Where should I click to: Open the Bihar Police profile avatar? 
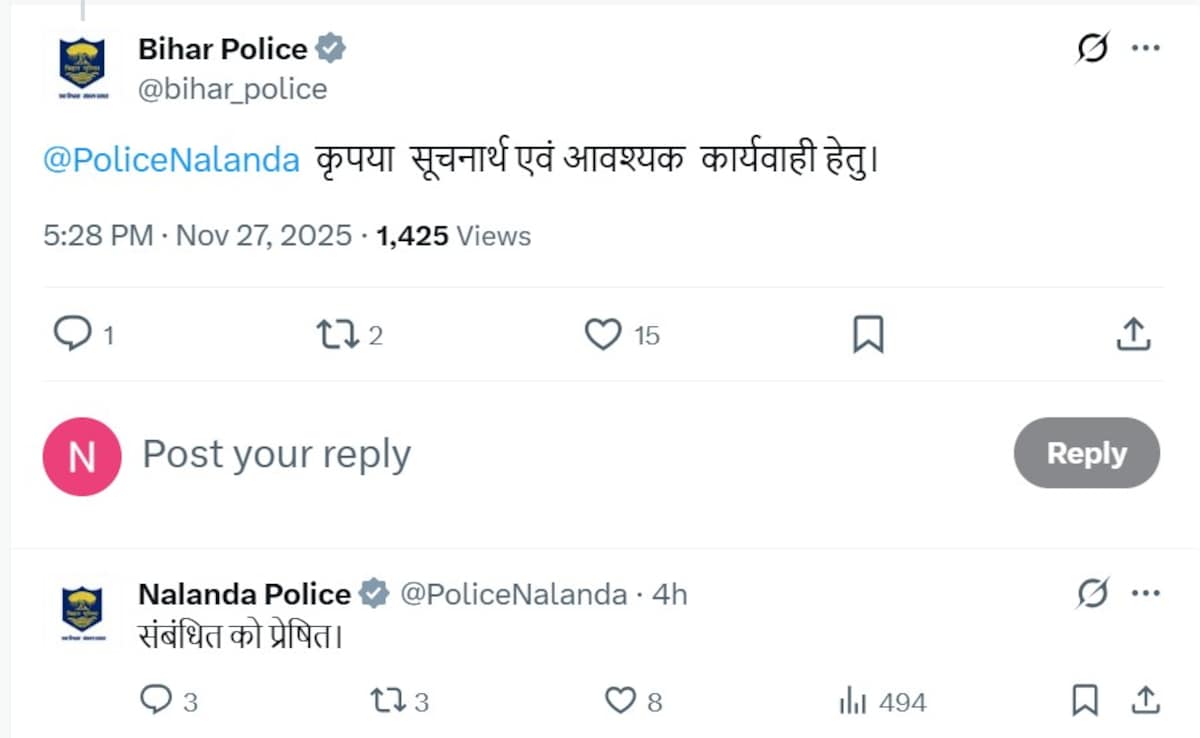[x=81, y=65]
